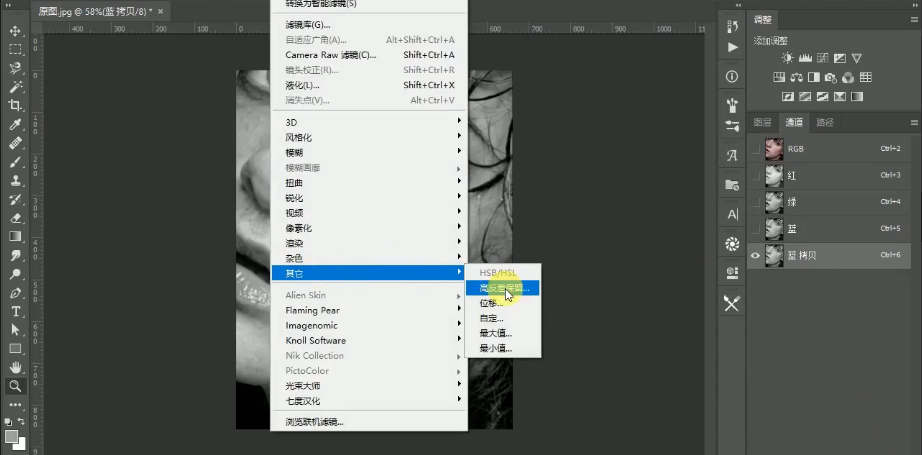Switch to the 图层 tab
922x455 pixels.
[763, 122]
